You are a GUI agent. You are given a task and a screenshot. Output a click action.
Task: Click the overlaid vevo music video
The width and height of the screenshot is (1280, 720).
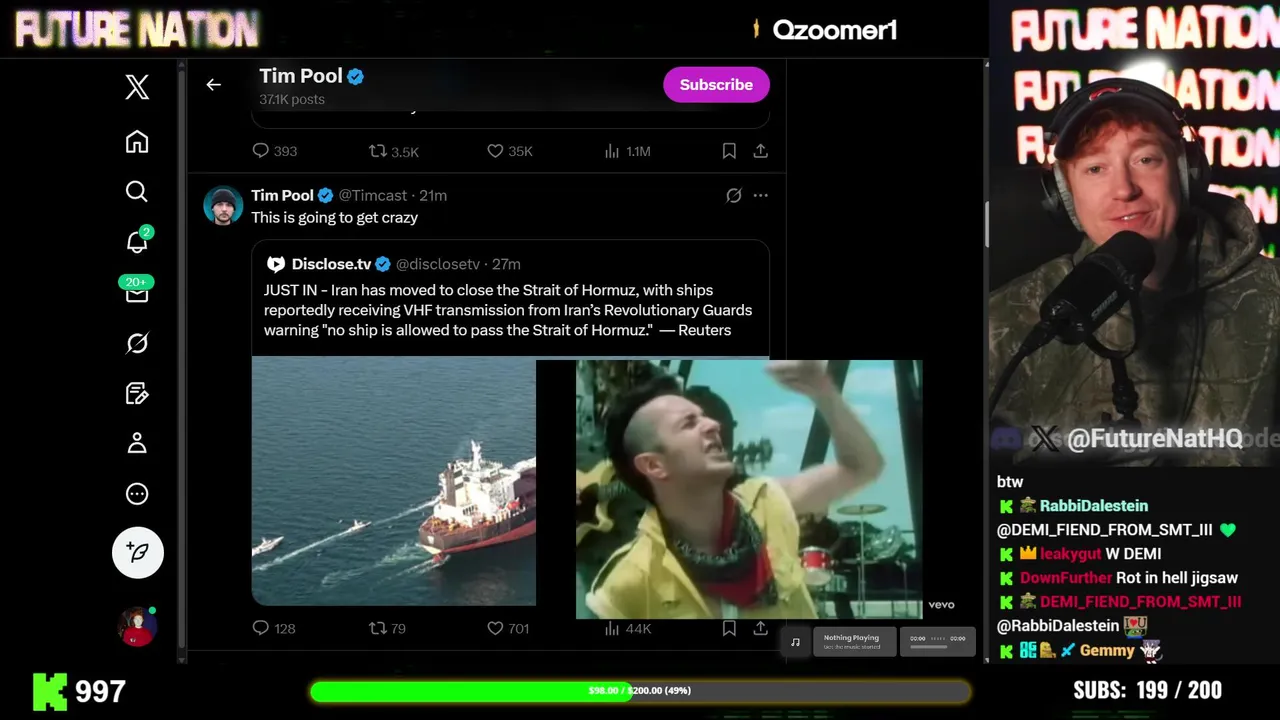749,489
